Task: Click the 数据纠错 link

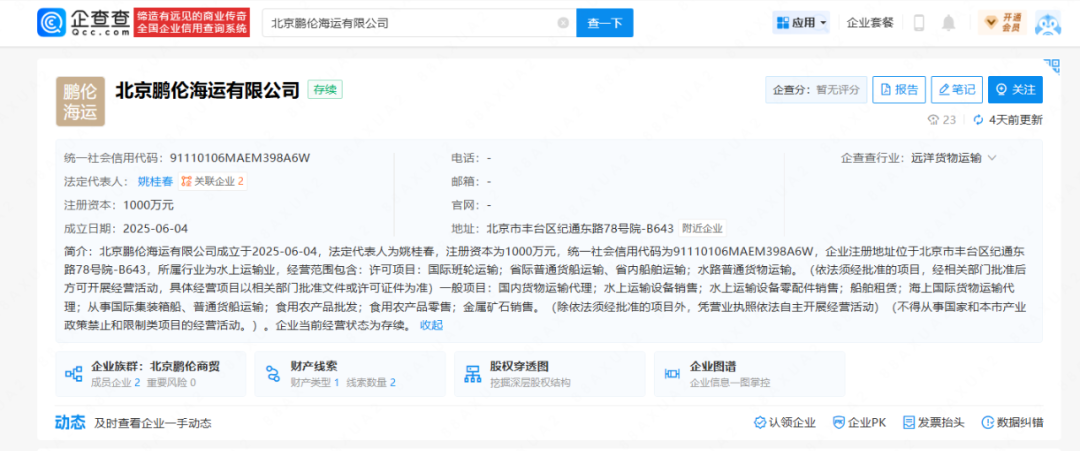Action: tap(1012, 423)
